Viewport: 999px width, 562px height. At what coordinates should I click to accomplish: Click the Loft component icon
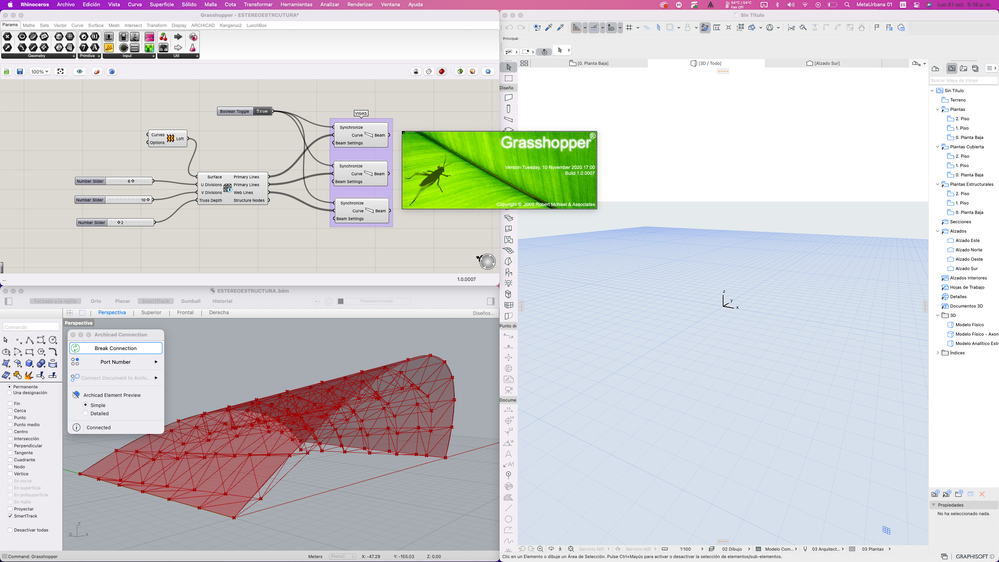[x=171, y=138]
